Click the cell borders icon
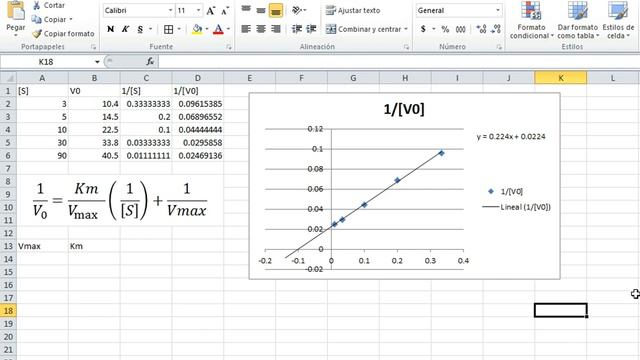This screenshot has width=640, height=360. [168, 29]
